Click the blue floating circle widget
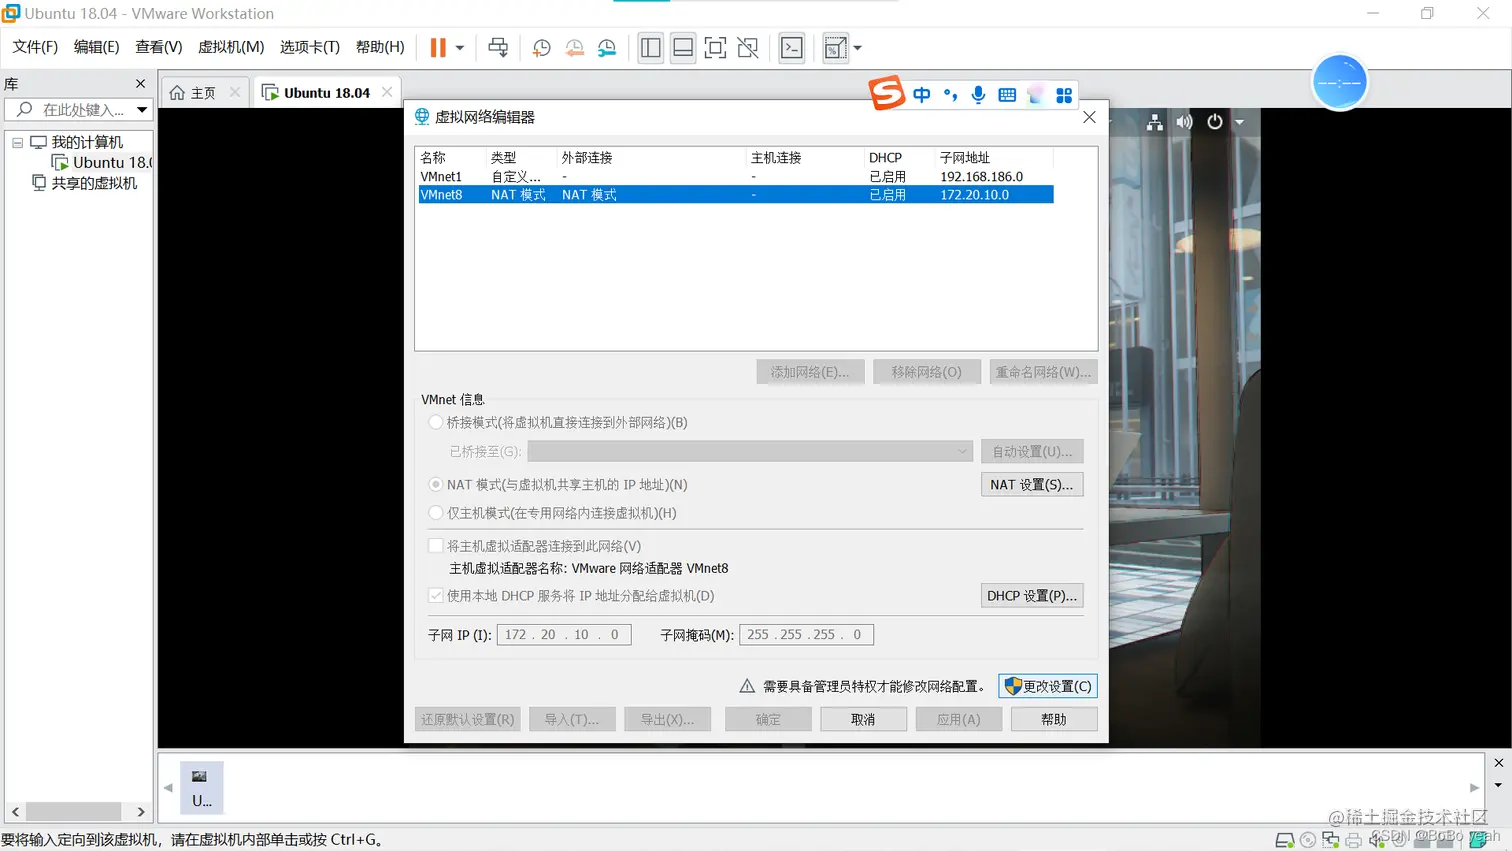1512x851 pixels. (1339, 82)
